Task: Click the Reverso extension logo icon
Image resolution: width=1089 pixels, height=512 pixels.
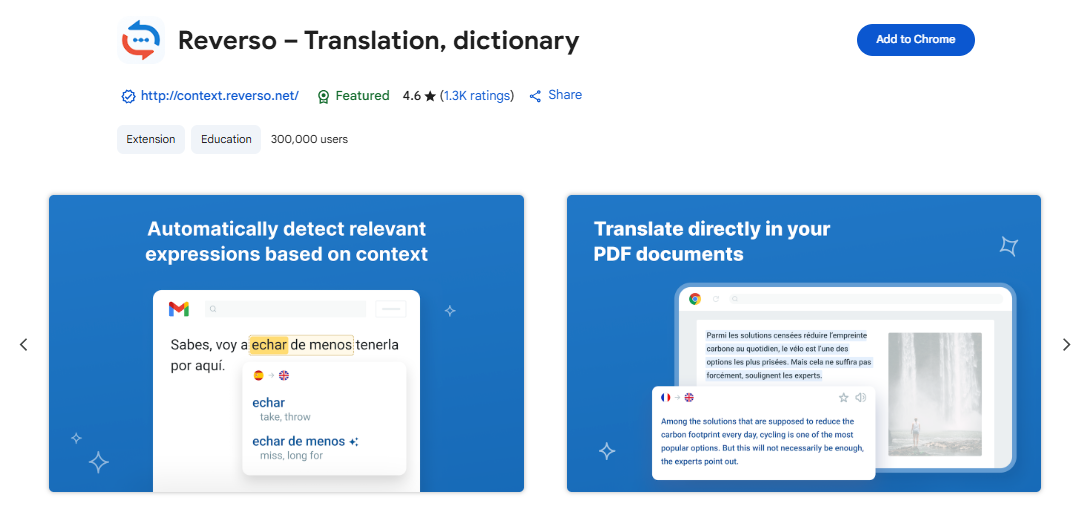Action: pyautogui.click(x=141, y=40)
